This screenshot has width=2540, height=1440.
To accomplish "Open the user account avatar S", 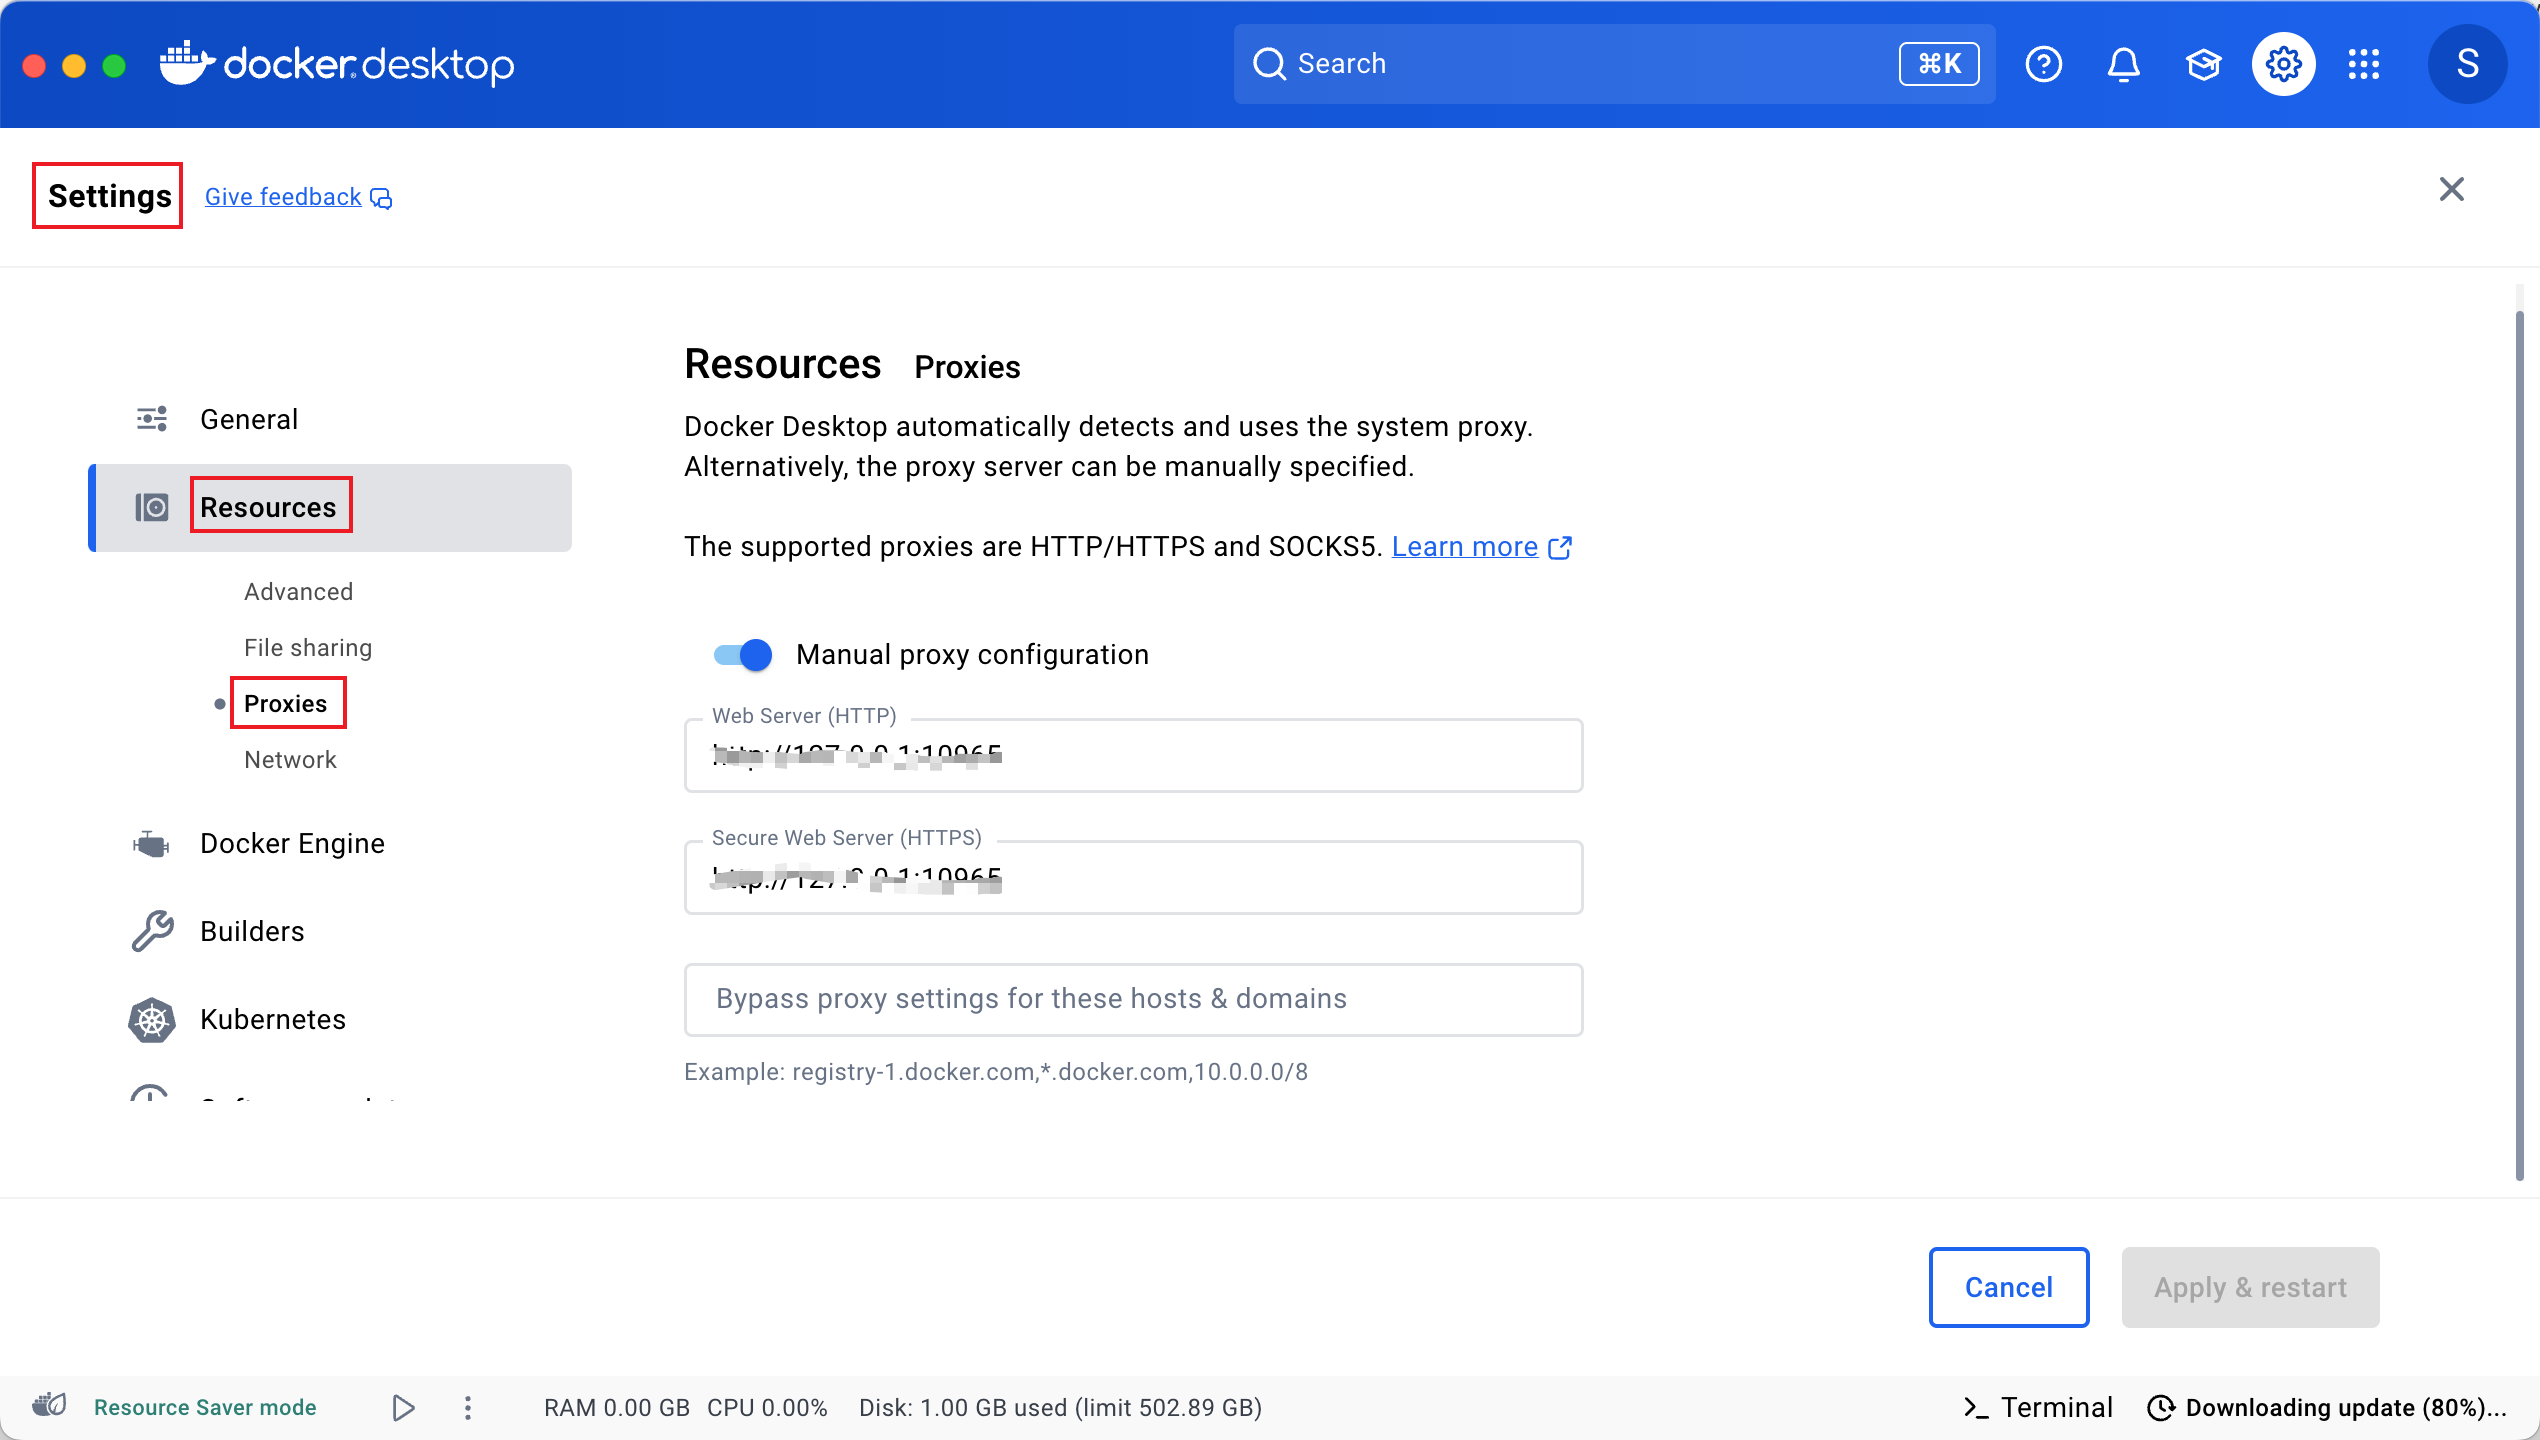I will coord(2467,64).
